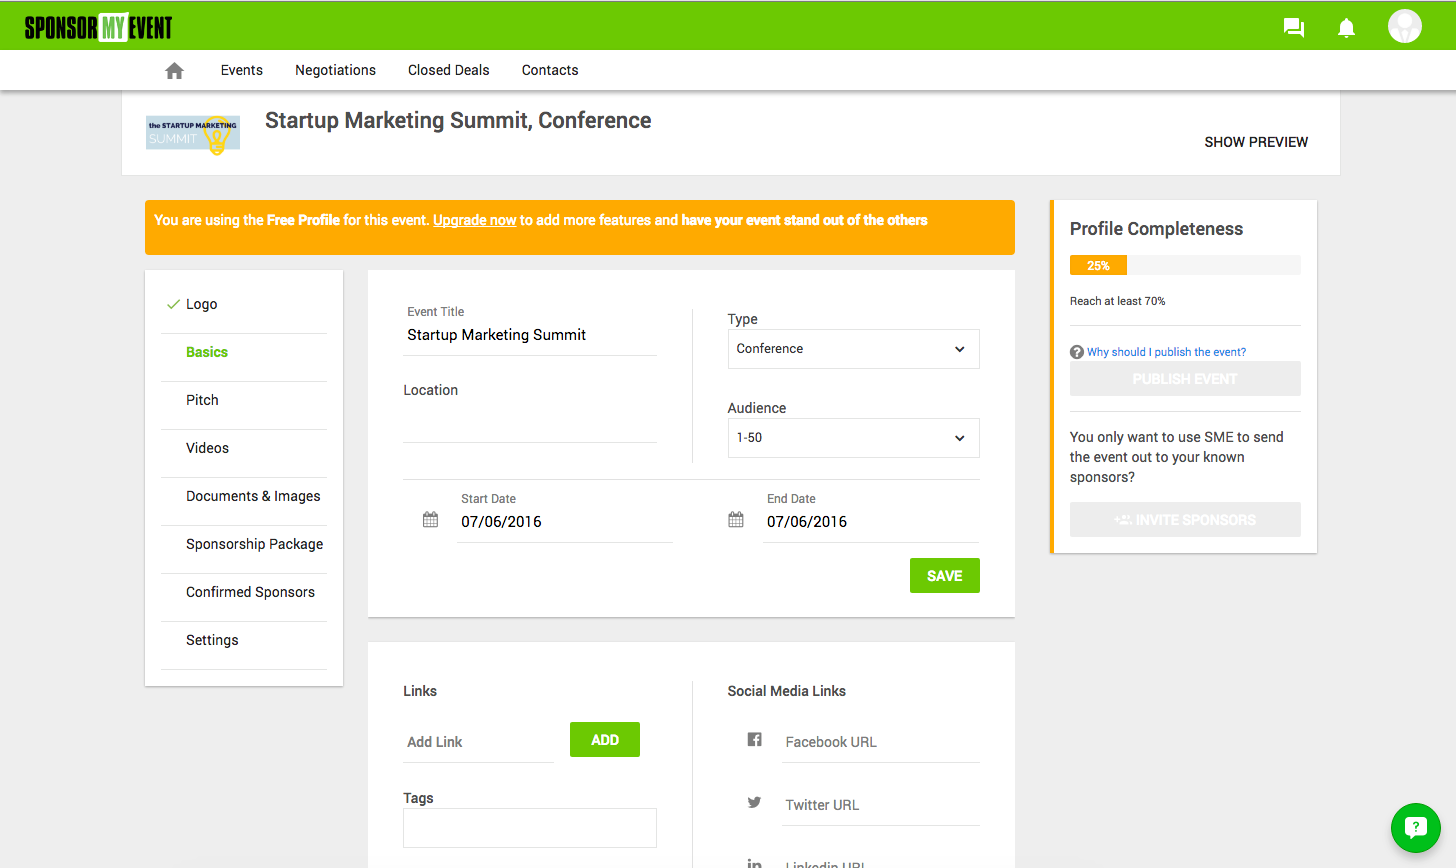The height and width of the screenshot is (868, 1456).
Task: Open the Closed Deals menu
Action: click(x=449, y=70)
